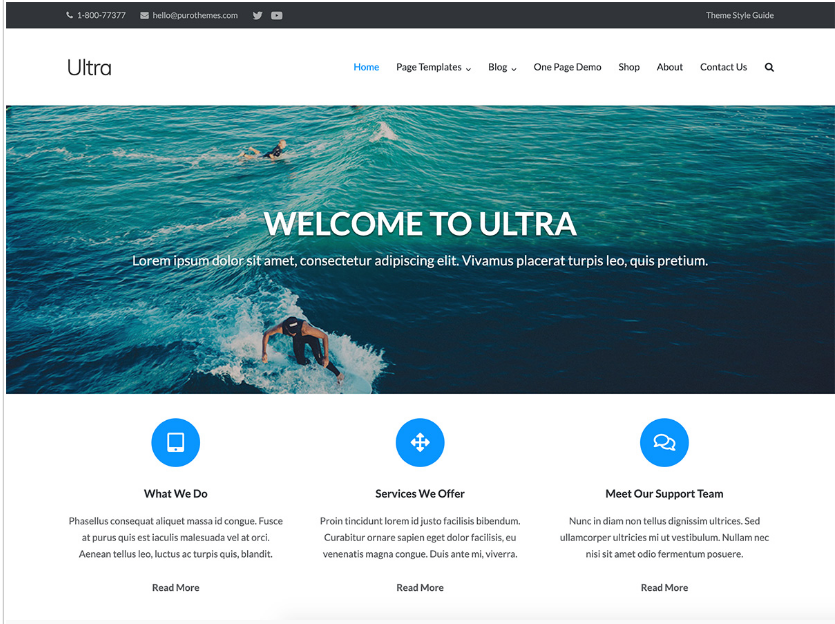The height and width of the screenshot is (624, 835).
Task: Open the Shop page
Action: (x=629, y=67)
